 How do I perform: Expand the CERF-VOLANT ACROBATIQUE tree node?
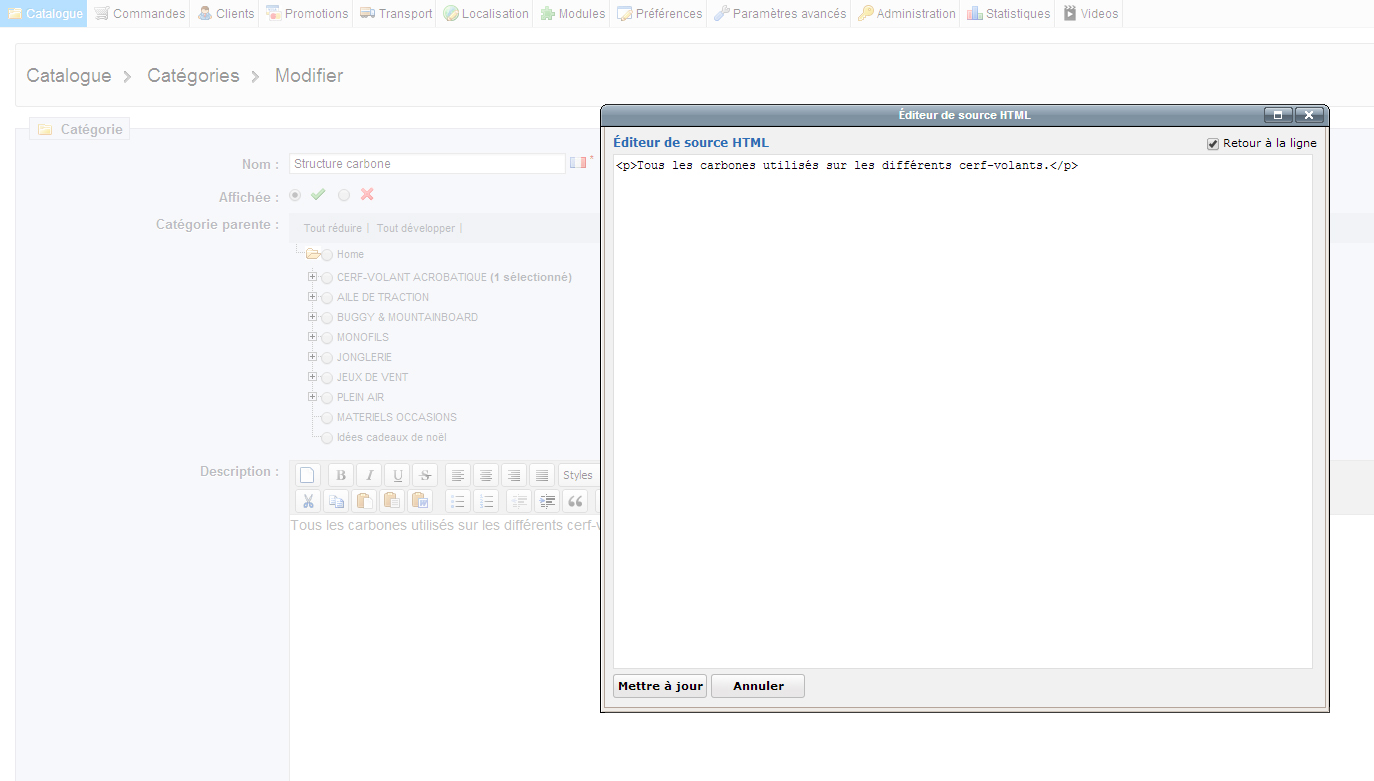313,277
